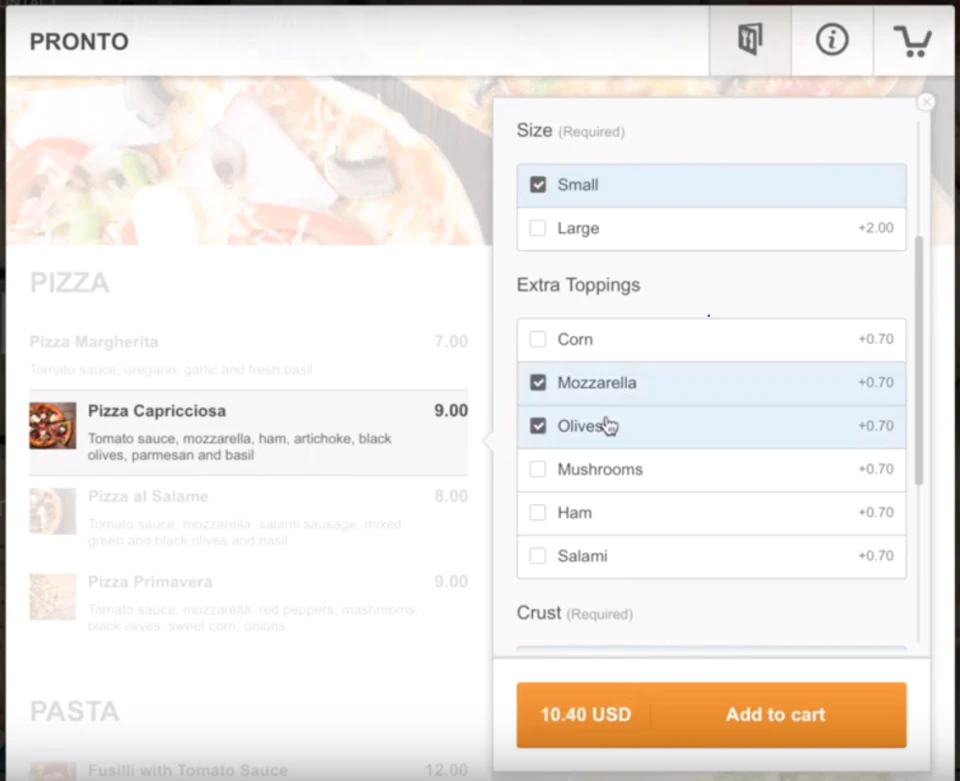960x781 pixels.
Task: Check the Salami topping option
Action: pos(537,556)
